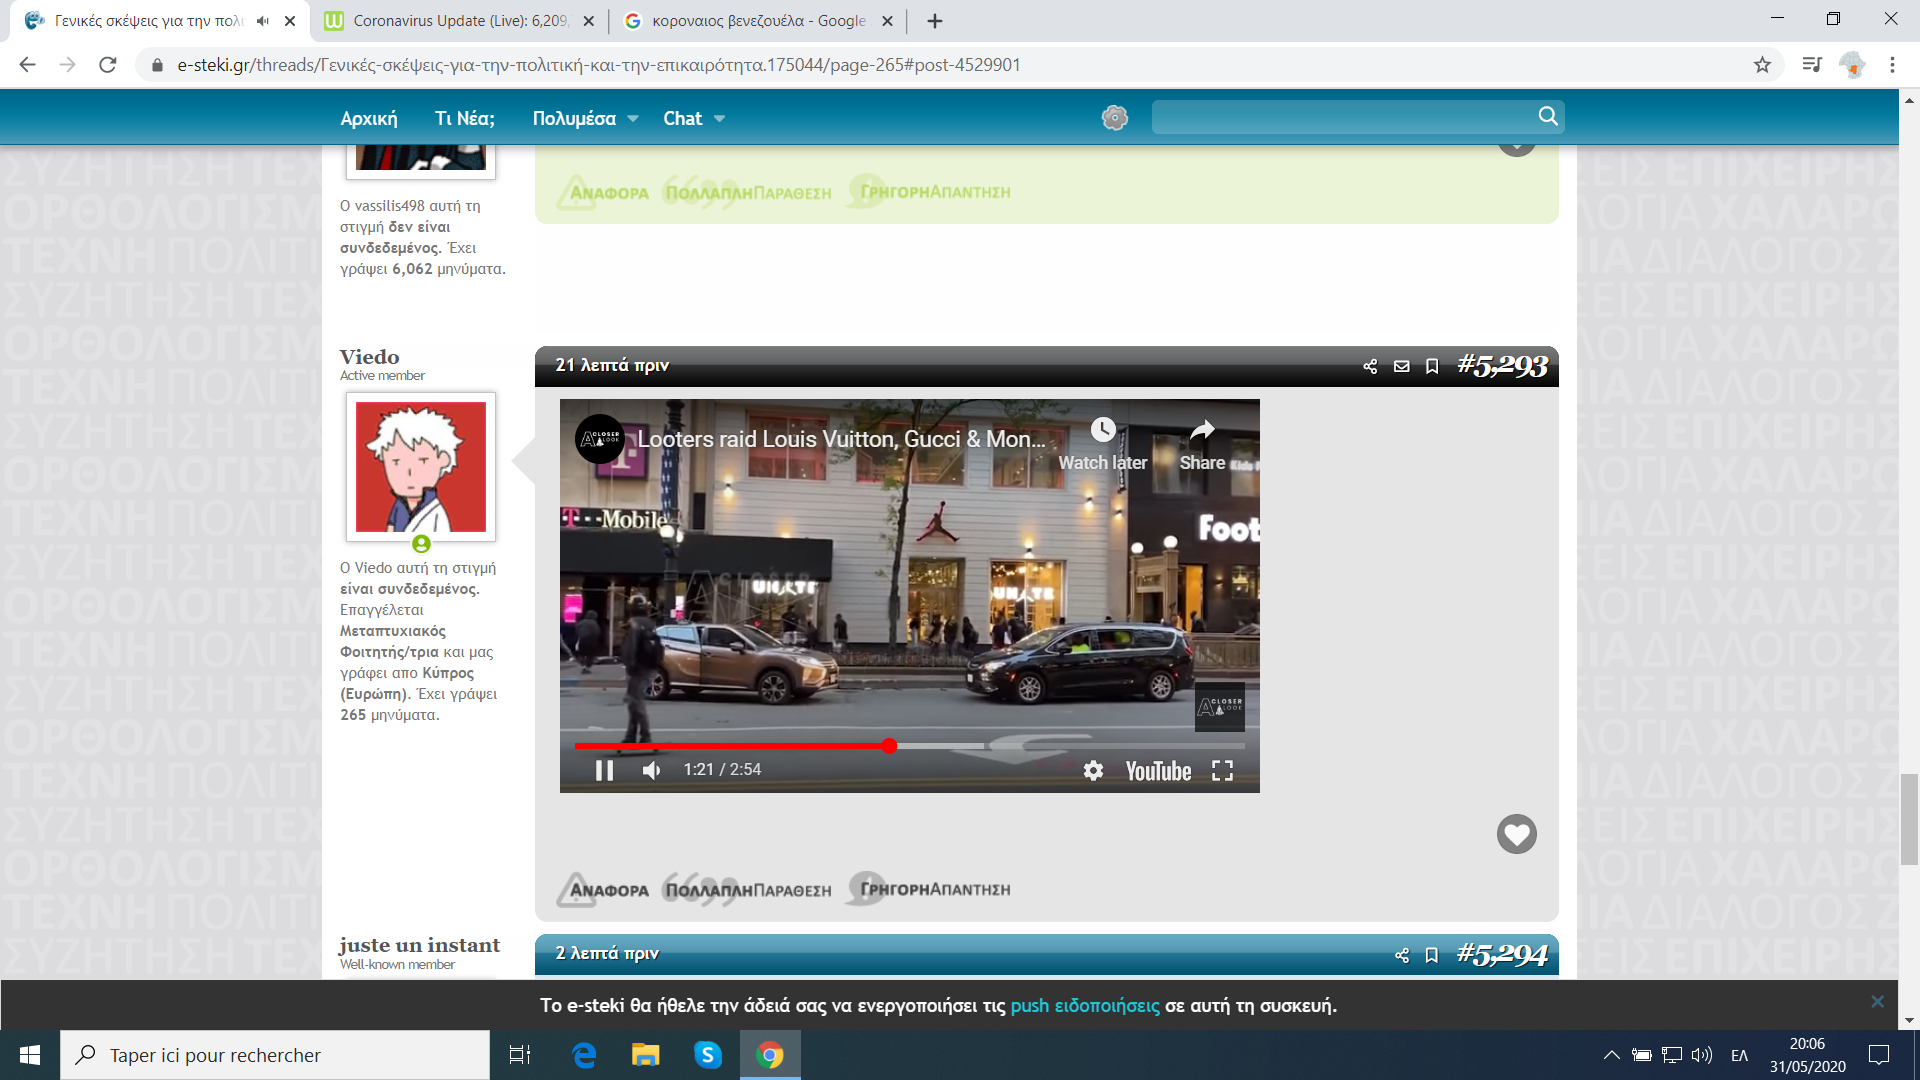The height and width of the screenshot is (1080, 1920).
Task: Click the address bar URL
Action: 599,65
